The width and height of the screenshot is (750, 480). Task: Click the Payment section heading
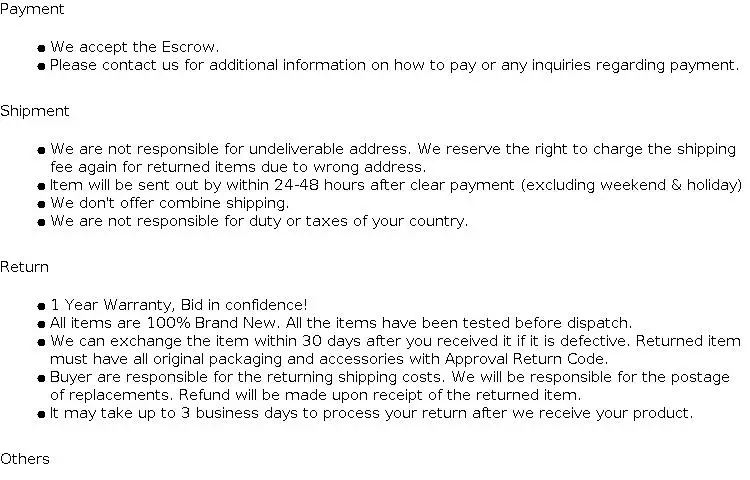click(32, 9)
